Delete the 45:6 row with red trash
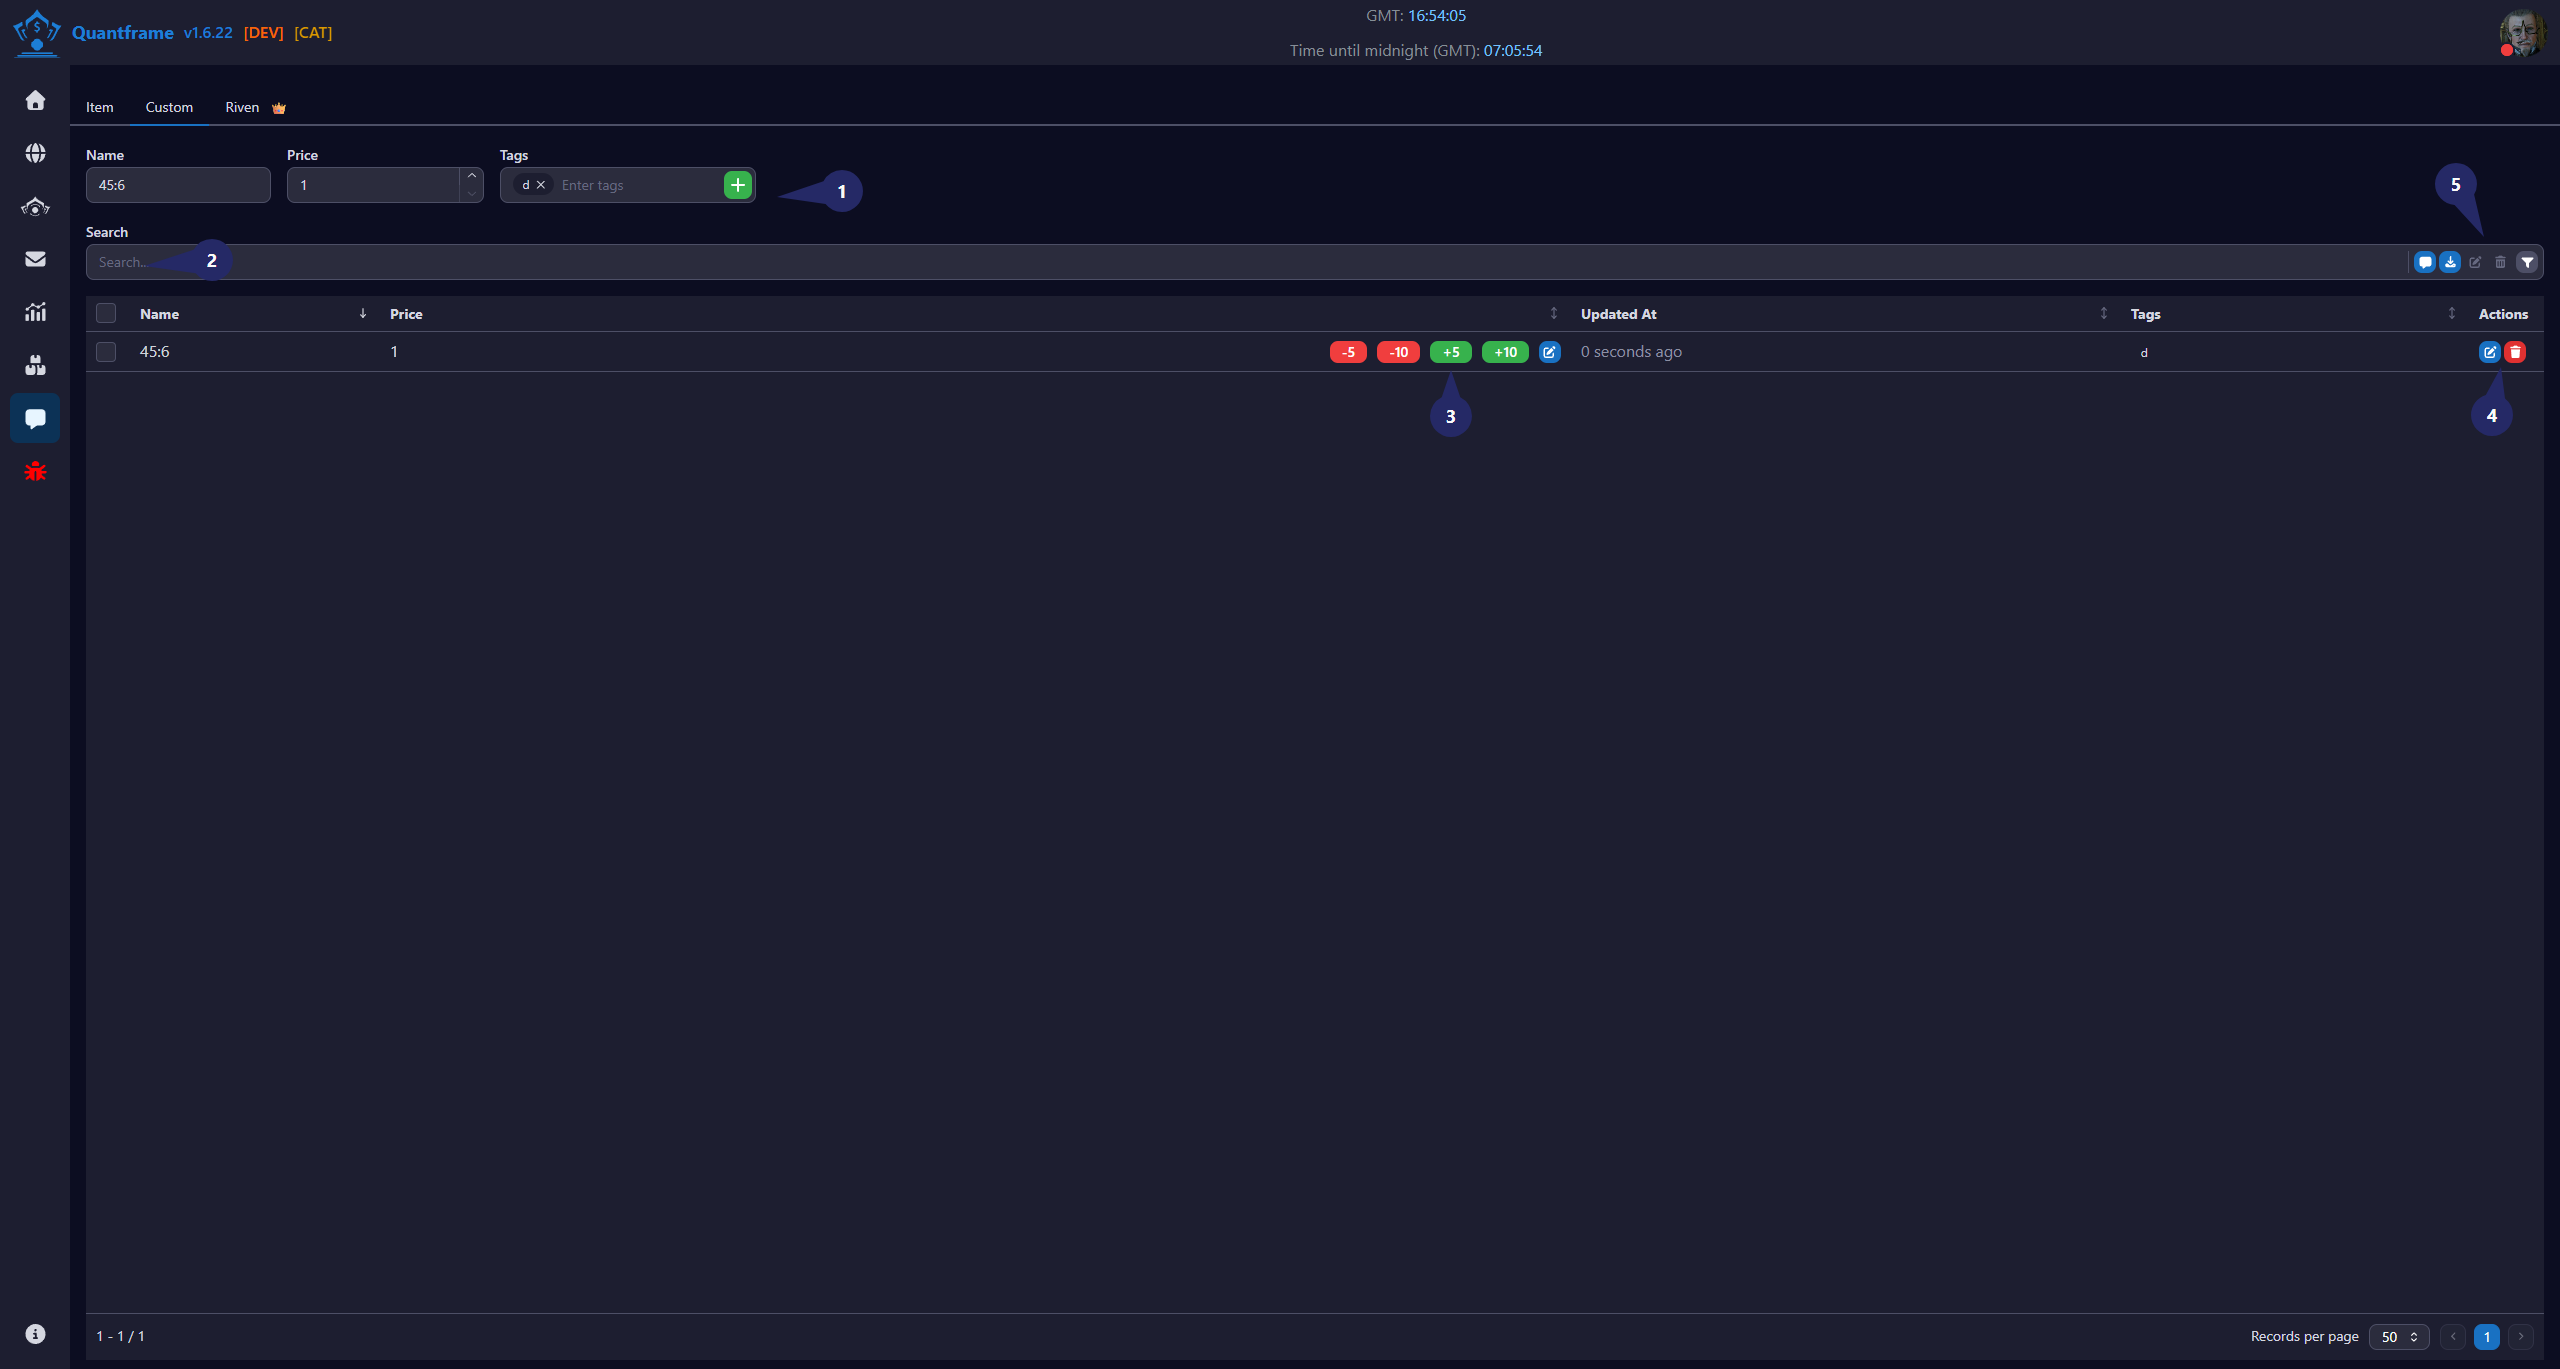The width and height of the screenshot is (2560, 1369). pos(2515,352)
